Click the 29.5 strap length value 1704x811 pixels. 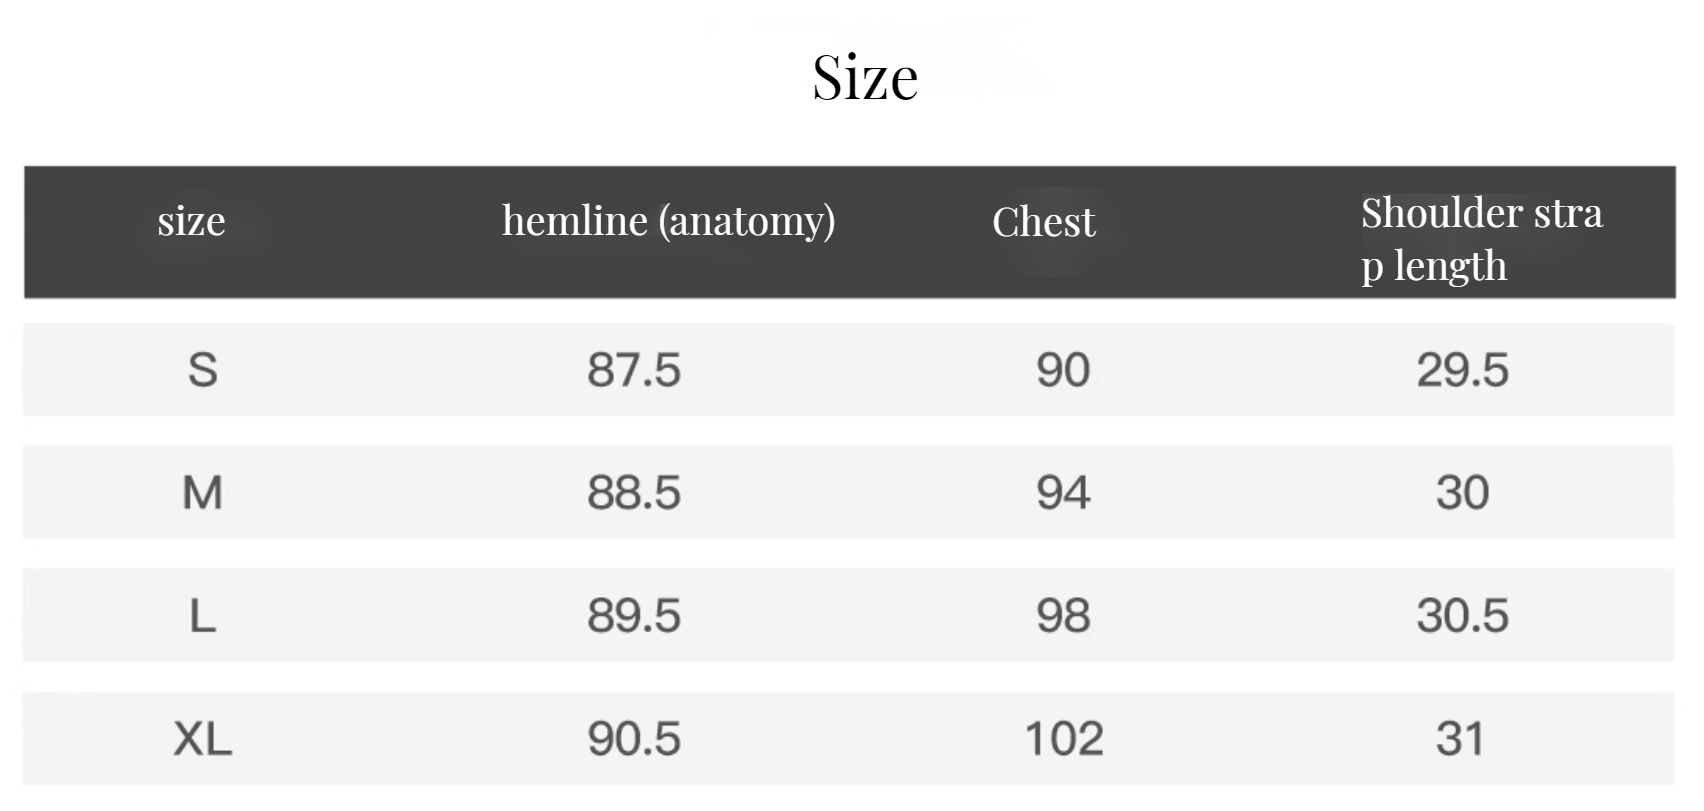click(x=1462, y=370)
